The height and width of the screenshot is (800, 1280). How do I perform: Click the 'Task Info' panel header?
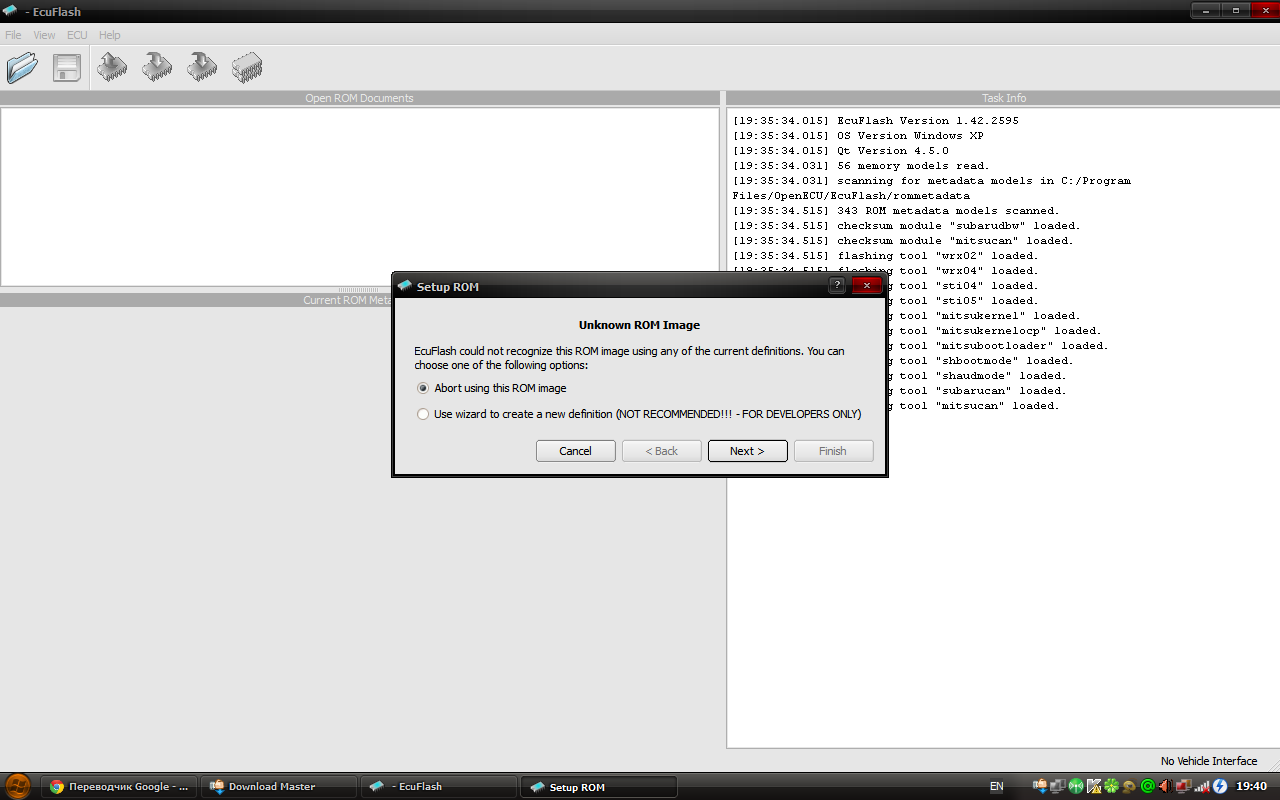tap(1003, 98)
